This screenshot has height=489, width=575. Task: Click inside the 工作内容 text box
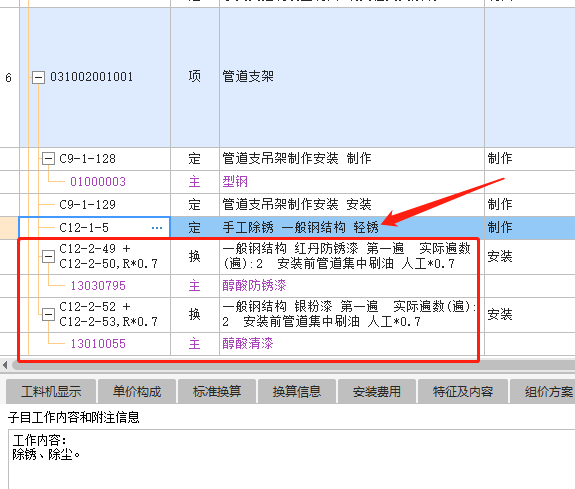[x=292, y=460]
